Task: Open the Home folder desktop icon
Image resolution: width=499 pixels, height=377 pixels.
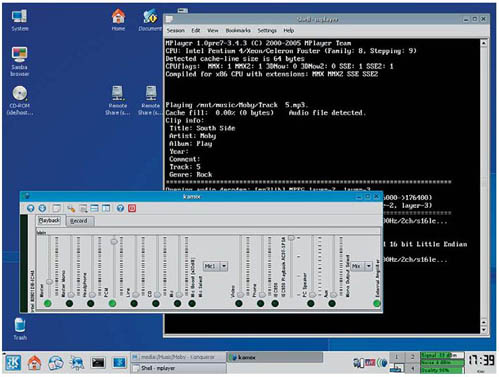Action: click(x=118, y=20)
